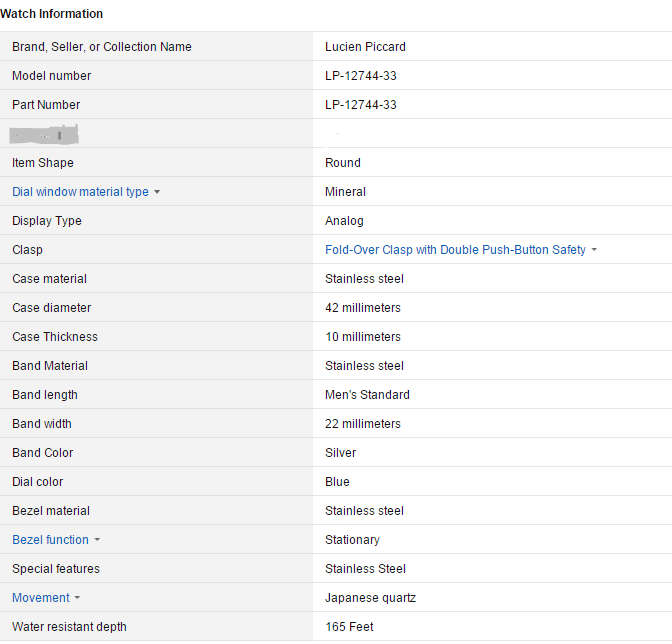This screenshot has height=644, width=672.
Task: Click the Band Color label
Action: (x=42, y=453)
